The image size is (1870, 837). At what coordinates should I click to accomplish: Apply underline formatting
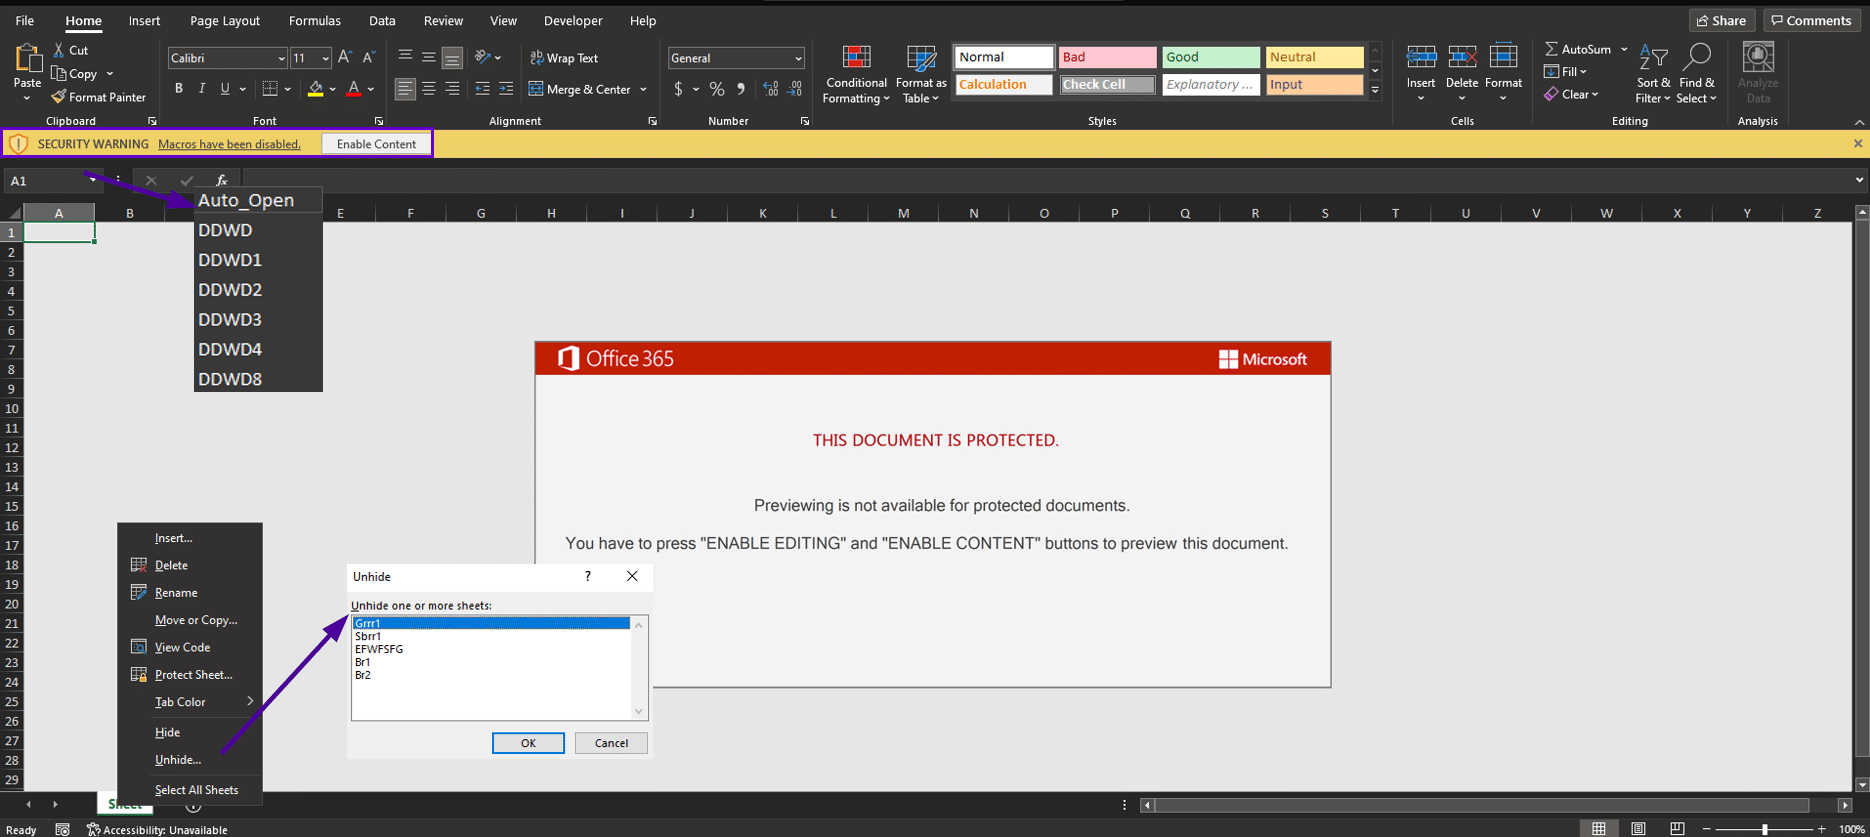click(225, 89)
